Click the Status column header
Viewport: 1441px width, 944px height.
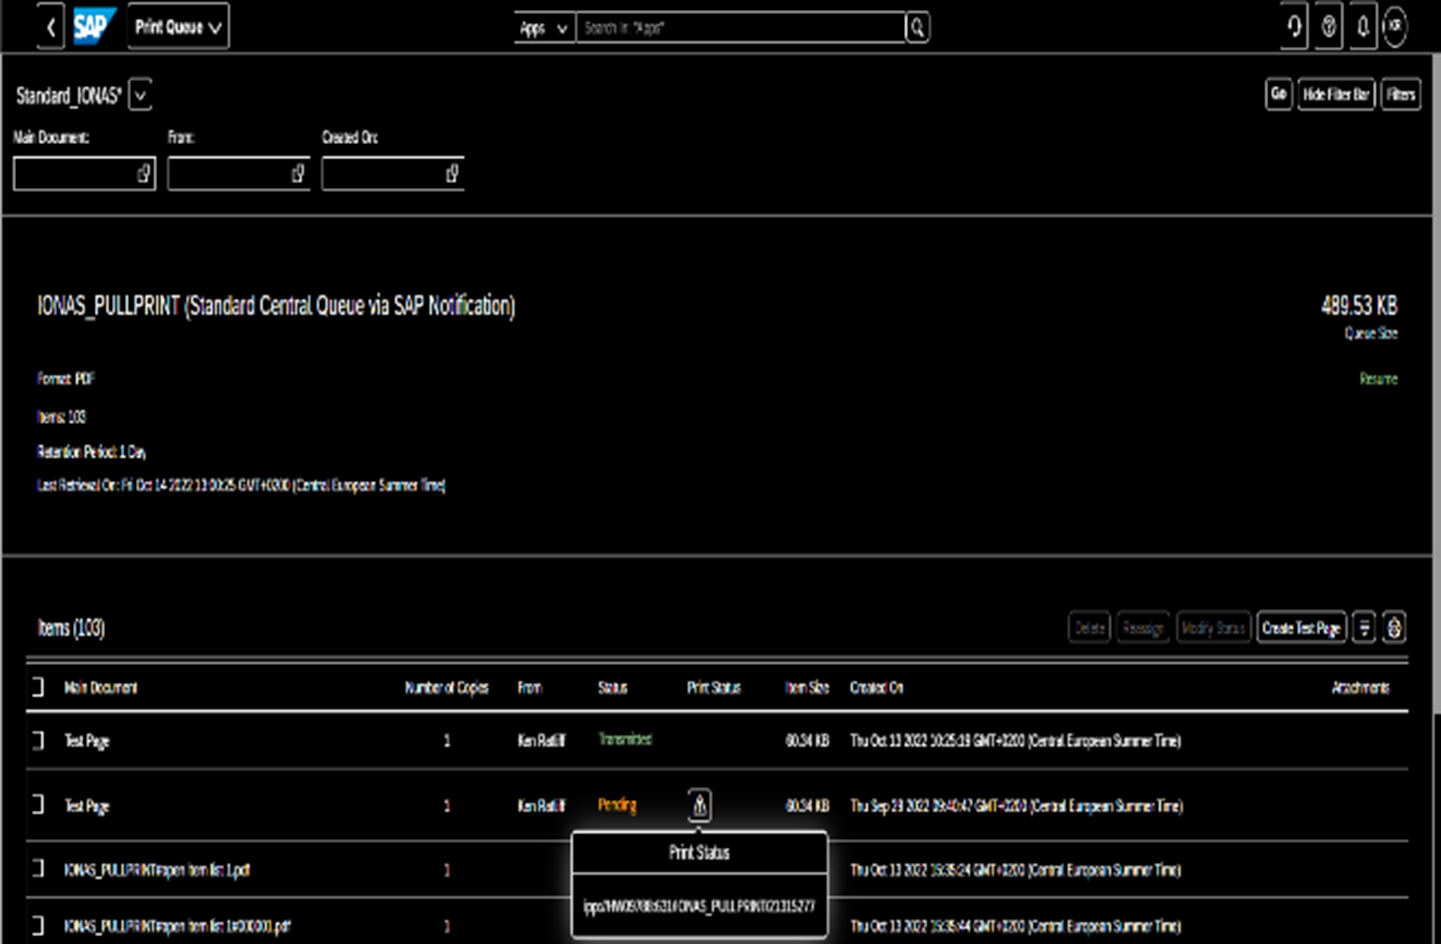click(613, 688)
